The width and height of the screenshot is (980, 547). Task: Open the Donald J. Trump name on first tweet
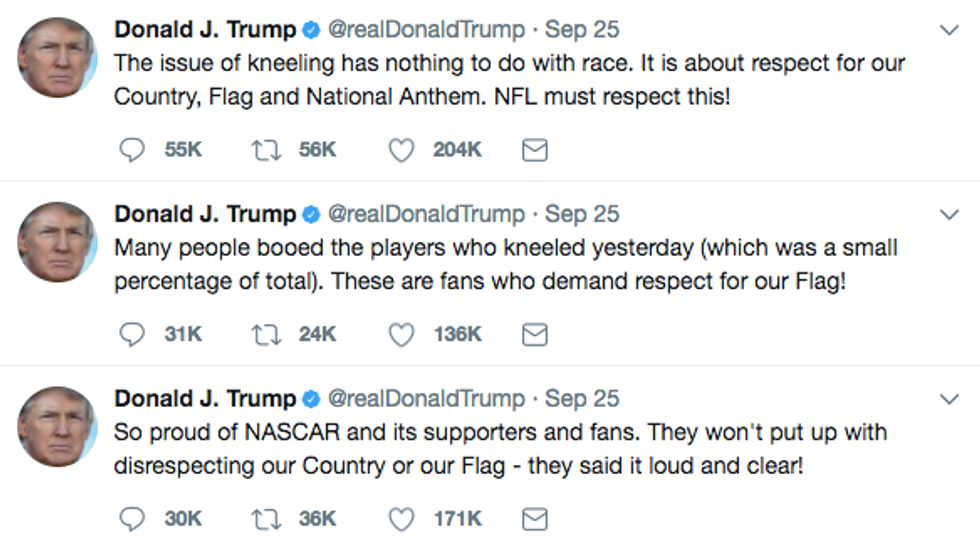click(x=205, y=30)
